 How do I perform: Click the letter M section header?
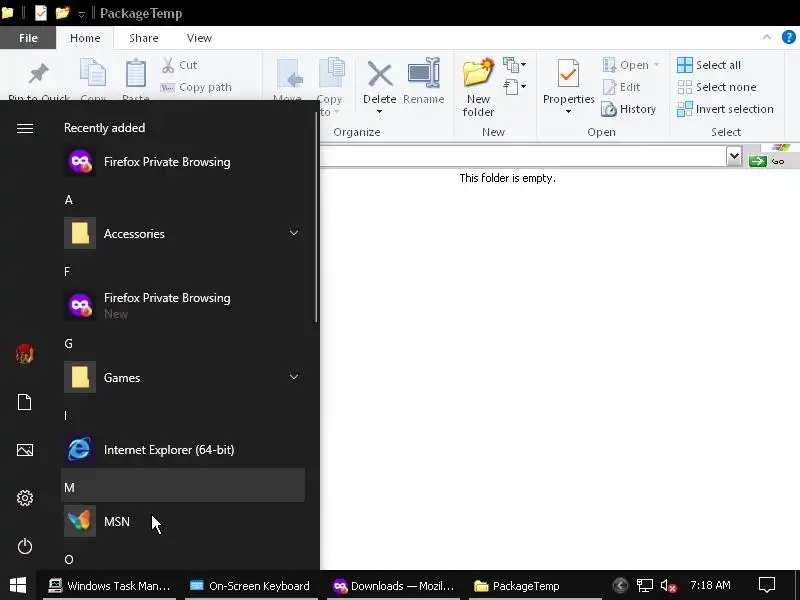(183, 485)
